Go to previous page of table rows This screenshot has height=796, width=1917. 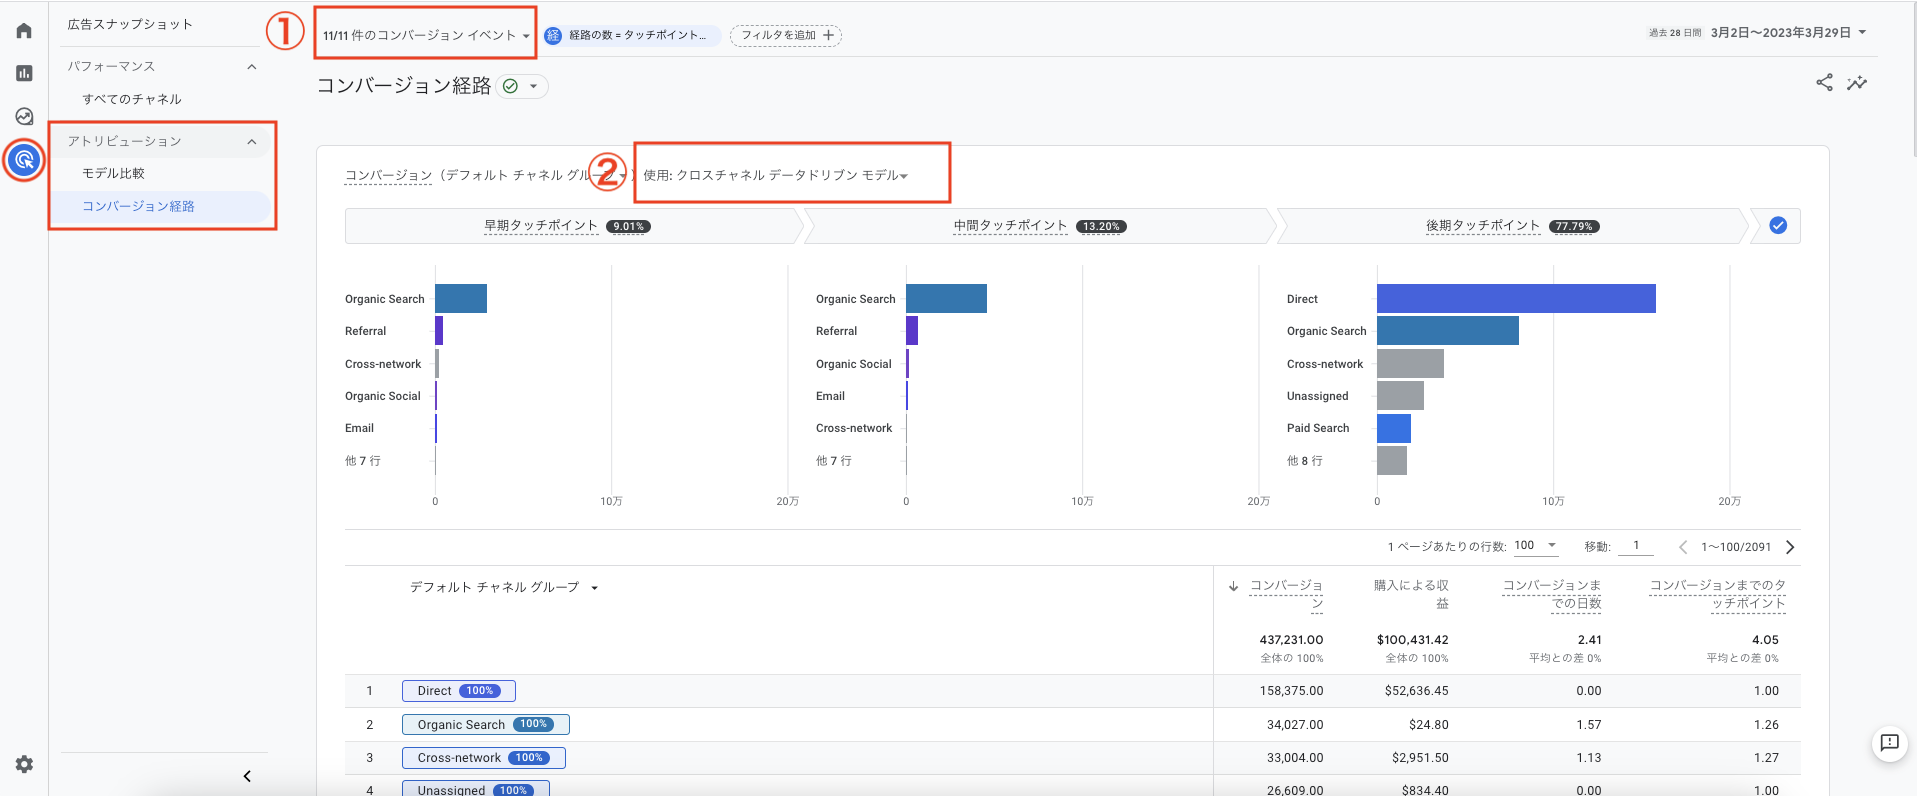[1683, 547]
